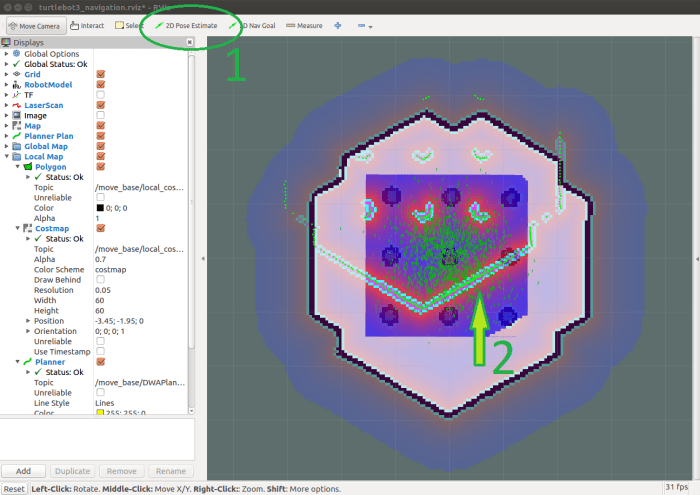Click the Image display icon
Viewport: 700px width, 495px height.
click(x=17, y=115)
